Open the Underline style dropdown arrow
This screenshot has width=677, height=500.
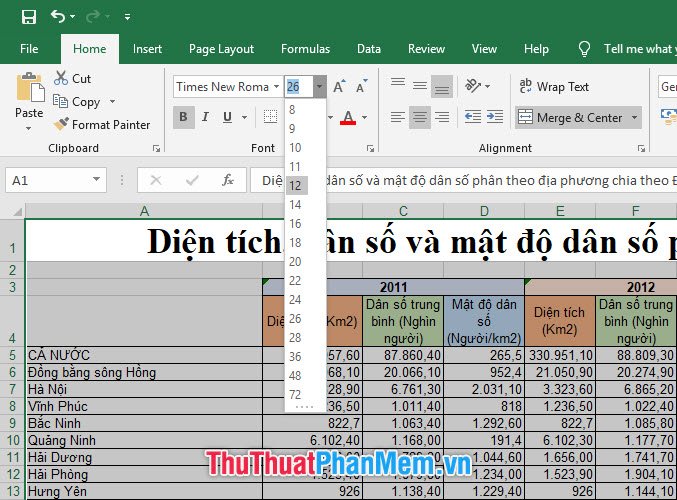(244, 117)
